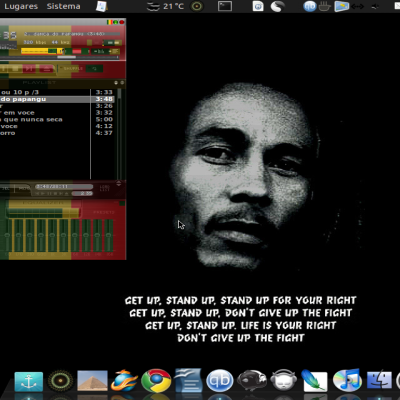
Task: Click the weather 21 °C applet
Action: point(166,6)
